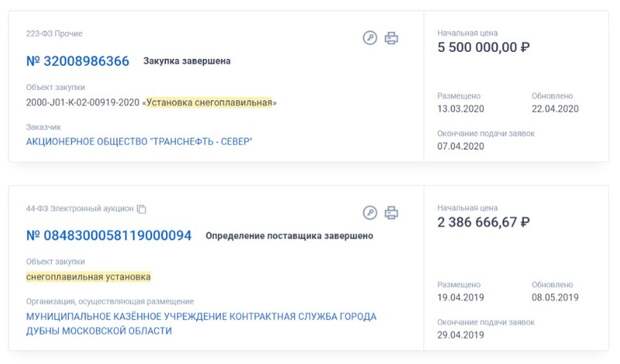Viewport: 620px width, 364px height.
Task: Open purchase number 32008986366 link
Action: (78, 61)
